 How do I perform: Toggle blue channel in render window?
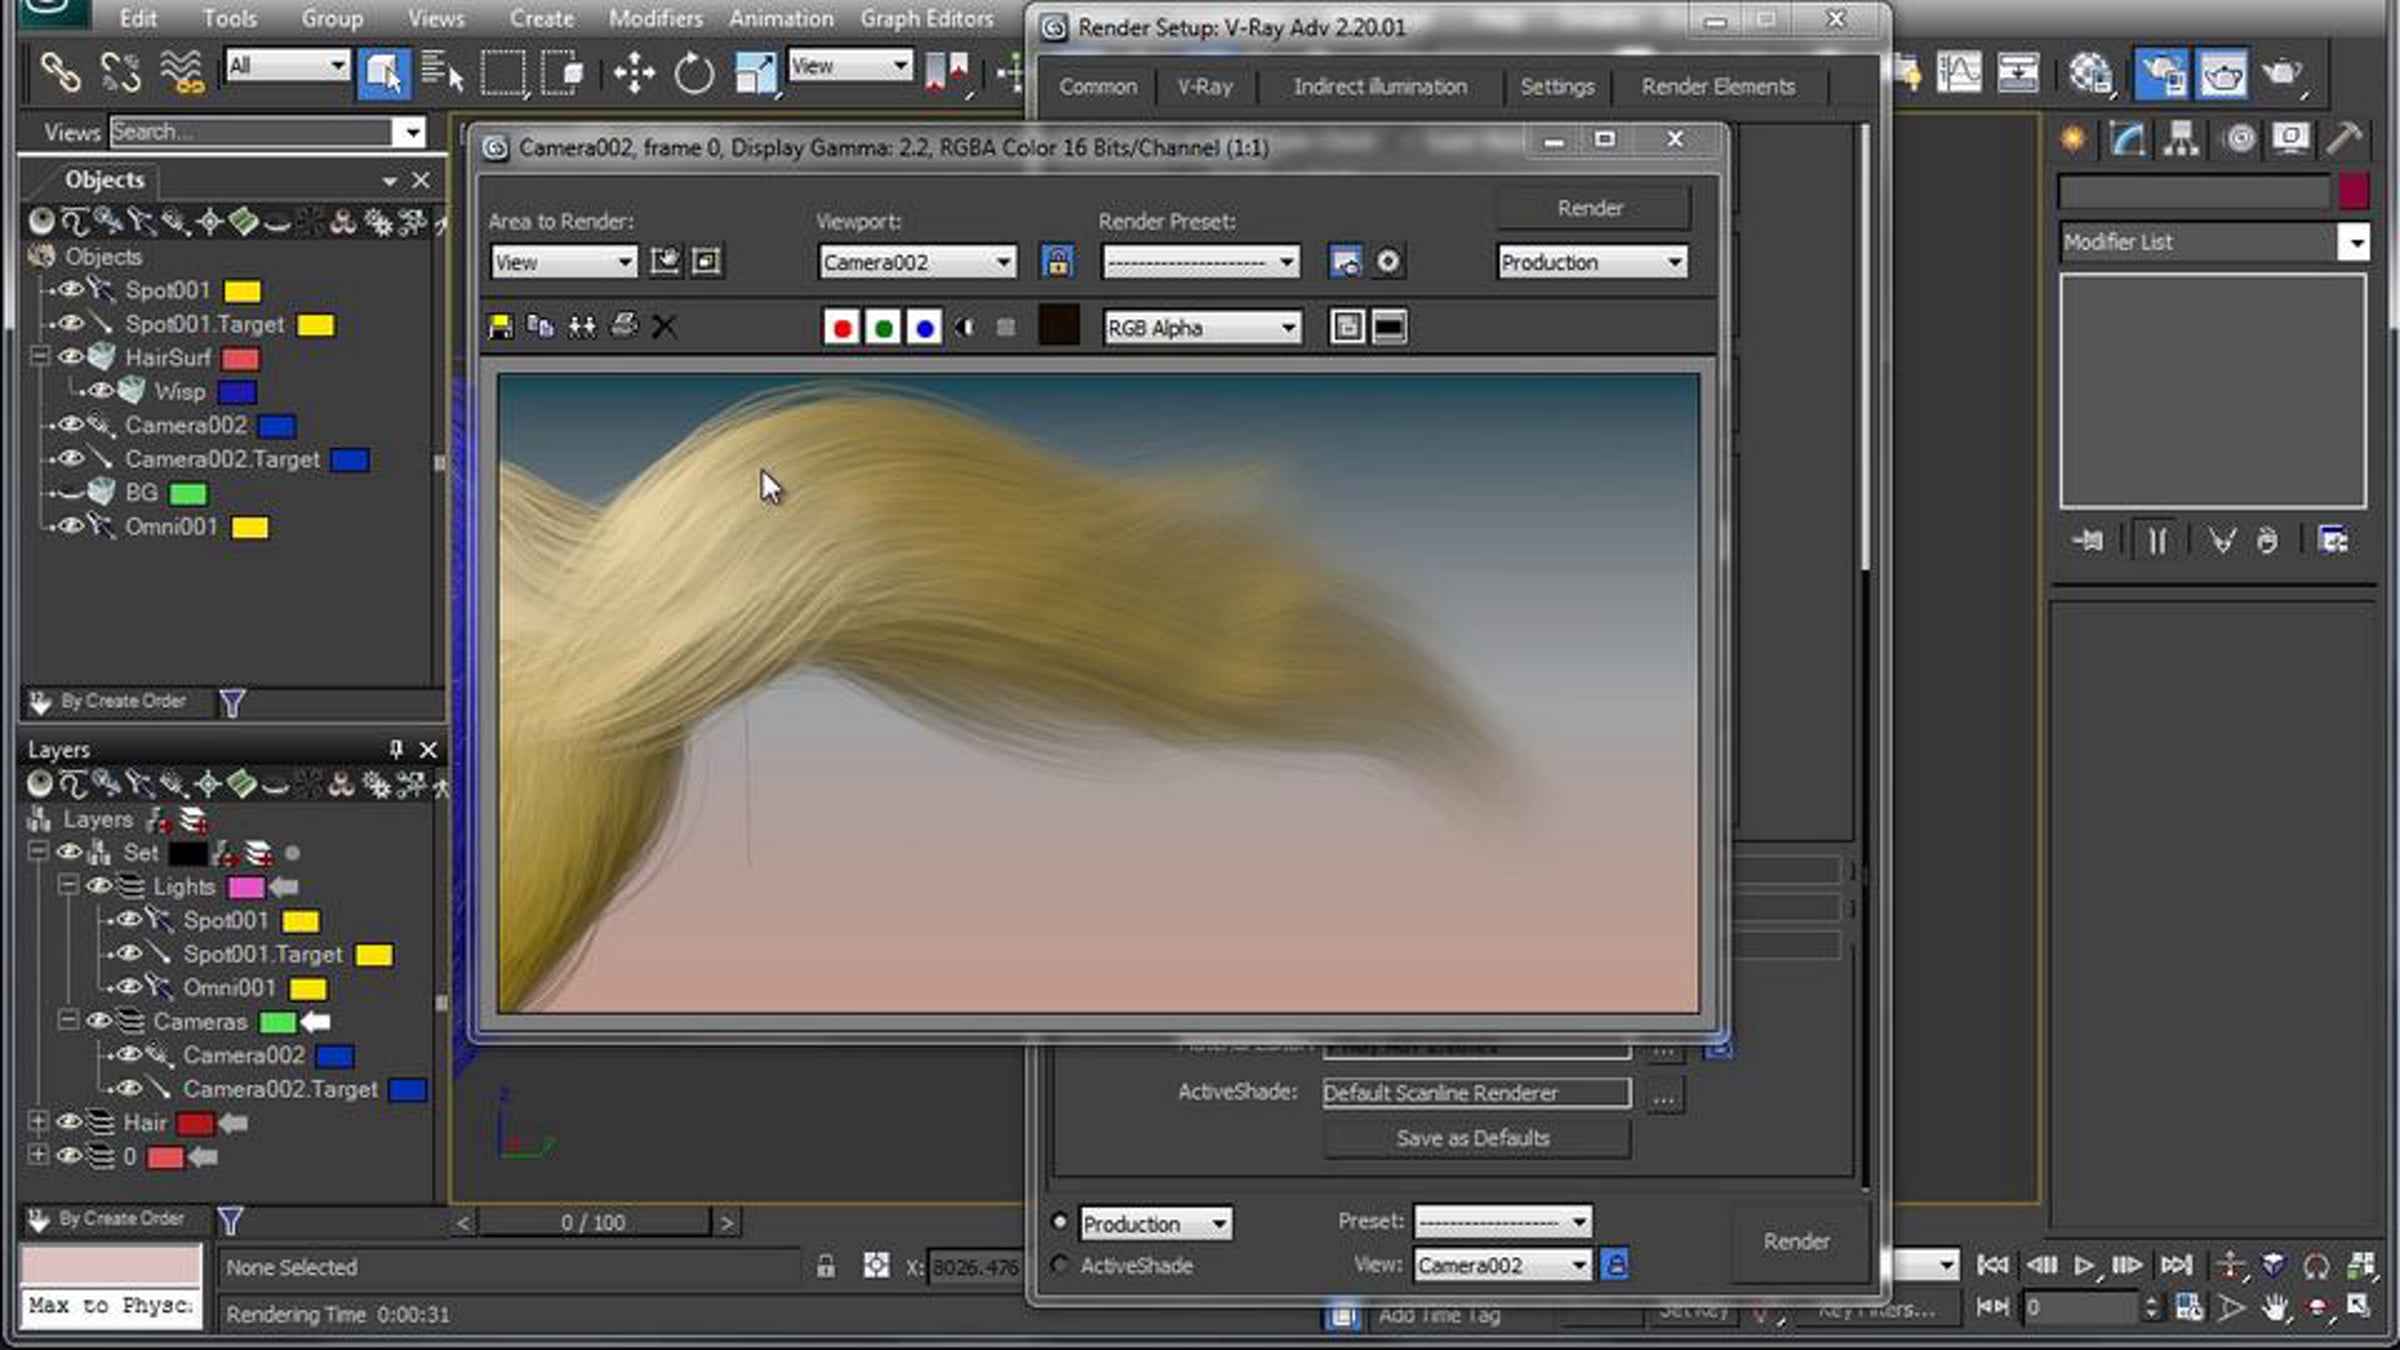pyautogui.click(x=924, y=327)
